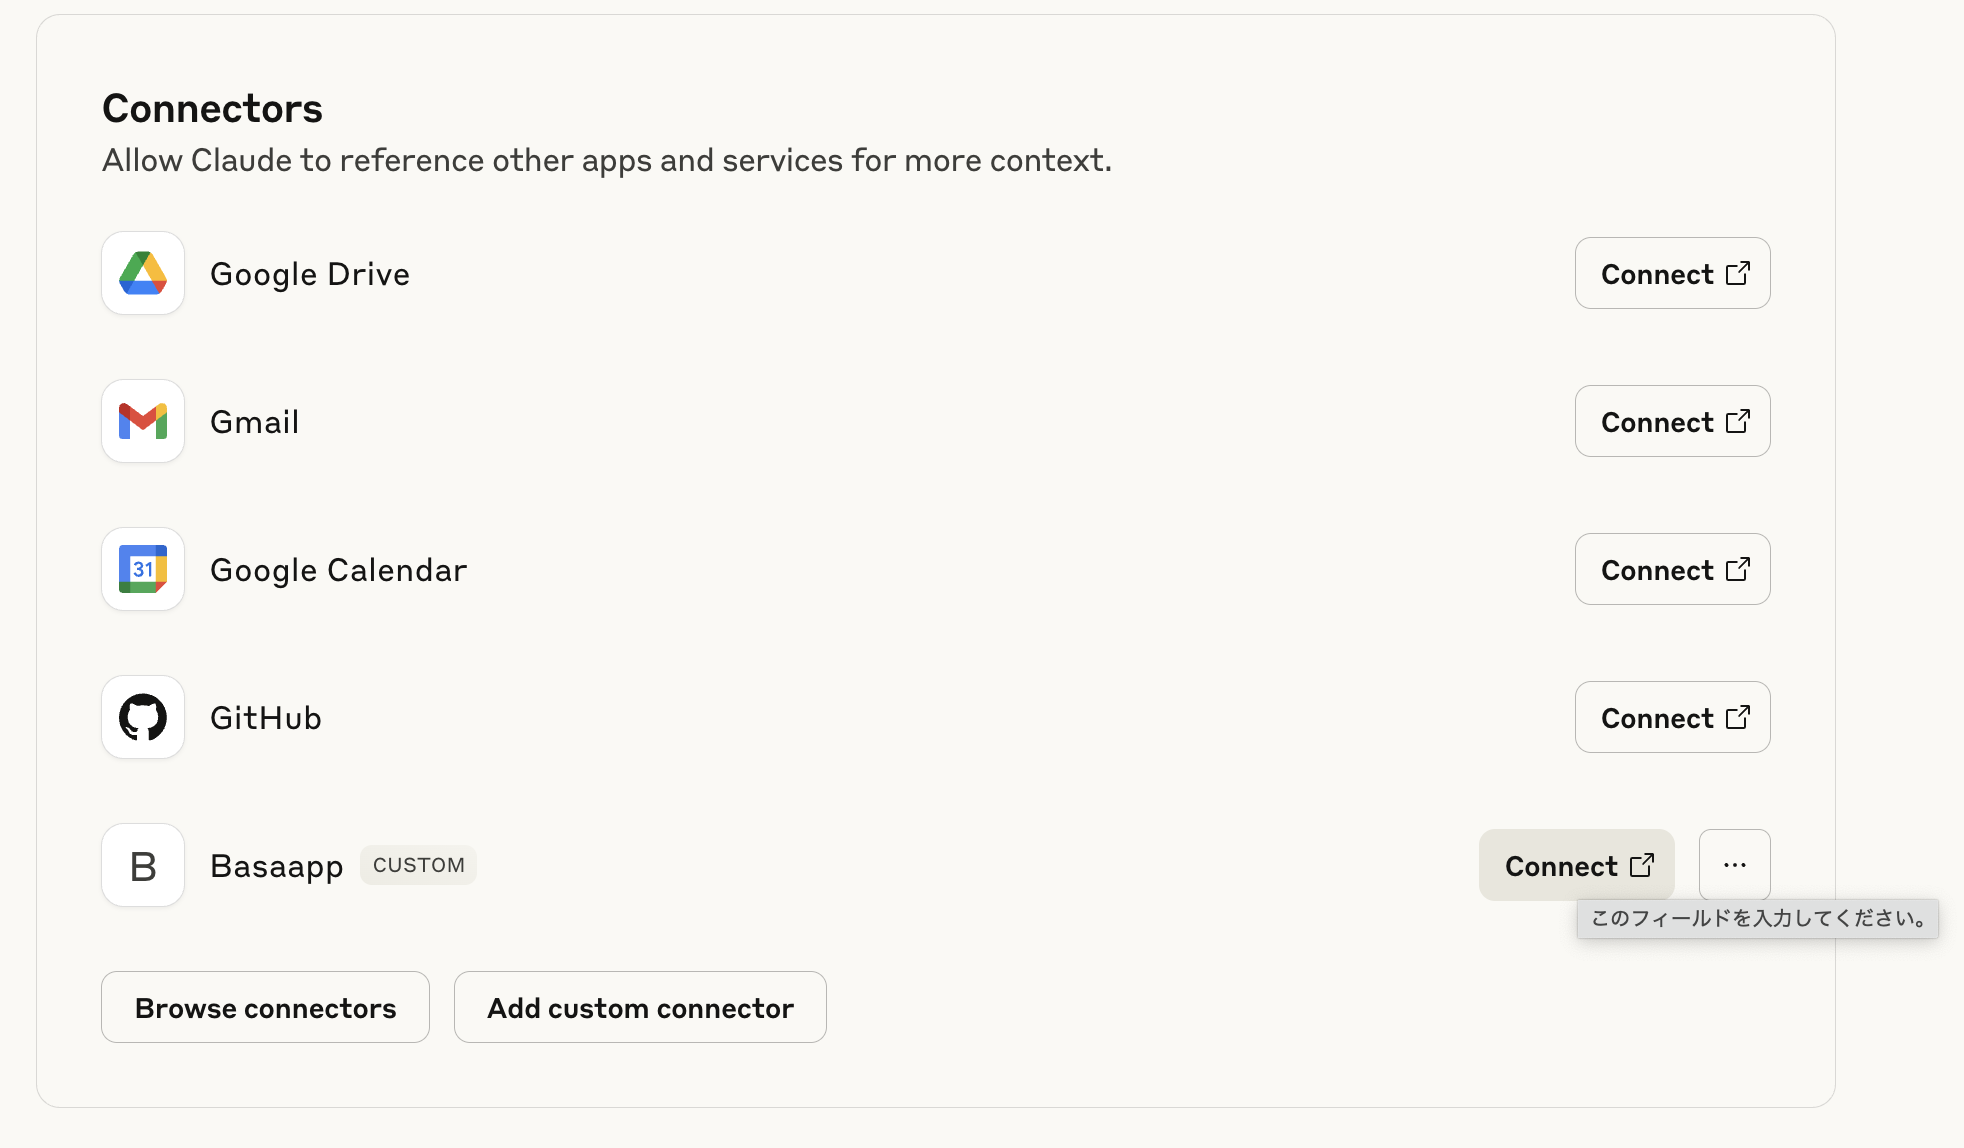Connect the GitHub connector
Screen dimensions: 1964x1148
coord(1672,717)
